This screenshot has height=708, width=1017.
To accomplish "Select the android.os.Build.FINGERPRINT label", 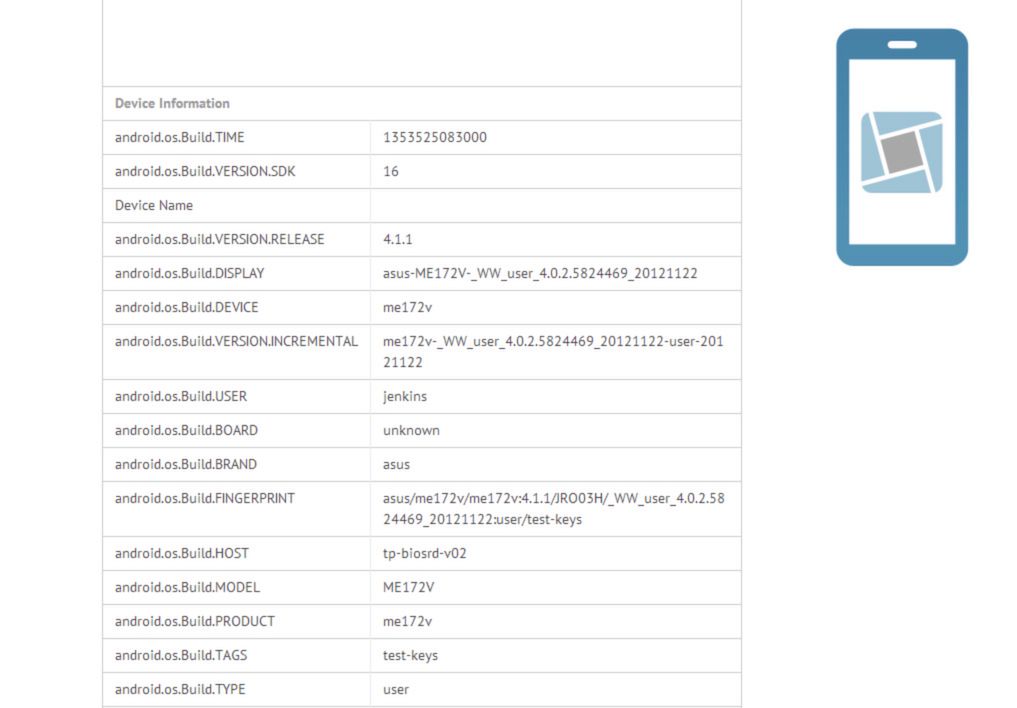I will [204, 499].
